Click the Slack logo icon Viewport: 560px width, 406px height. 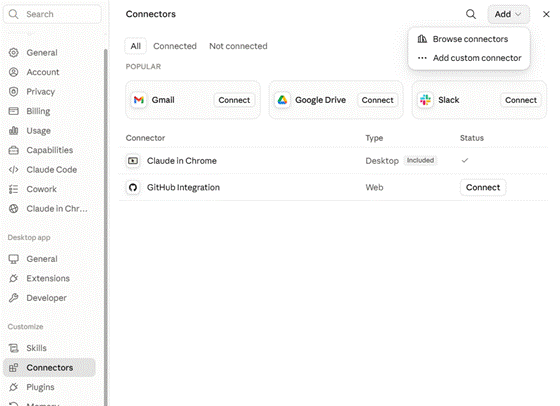[x=425, y=100]
